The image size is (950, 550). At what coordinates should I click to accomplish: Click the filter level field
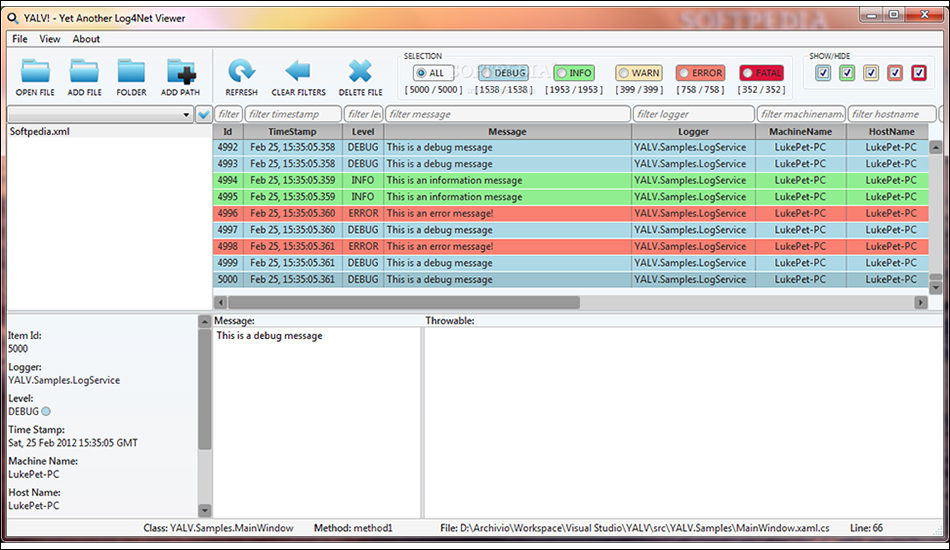pos(364,114)
